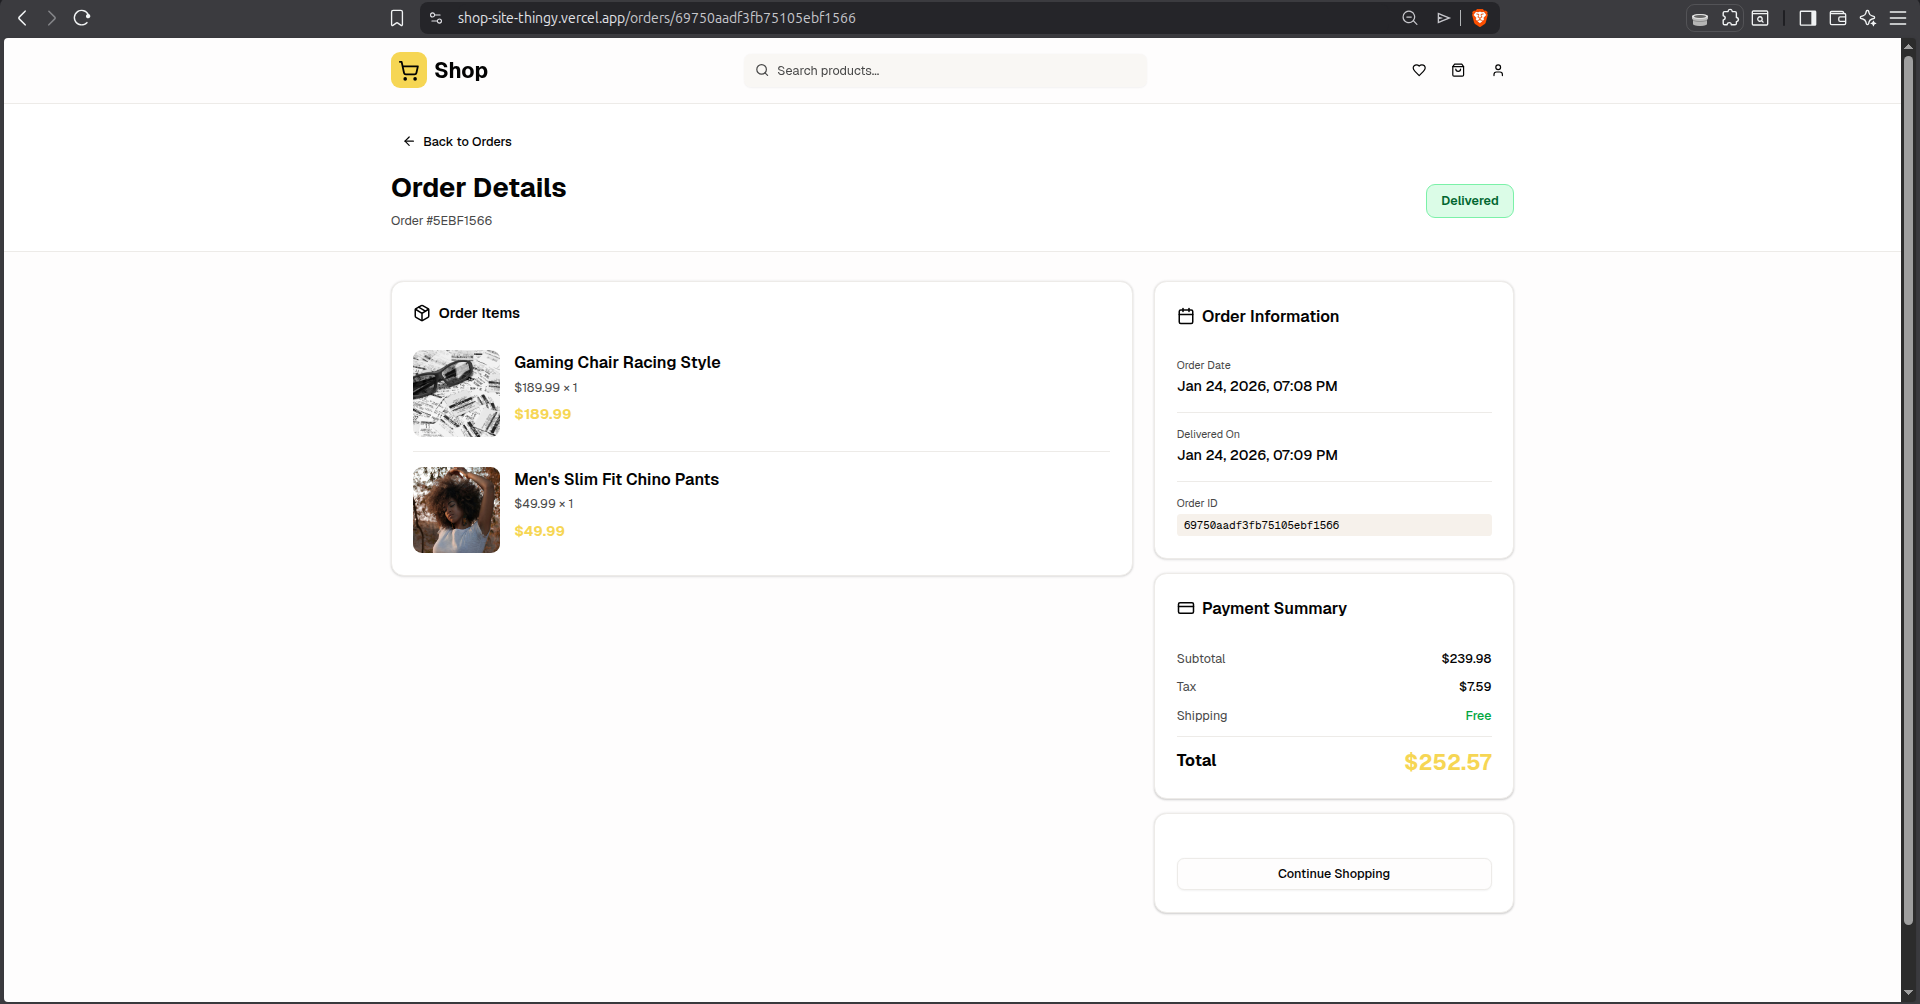Screen dimensions: 1920x1004
Task: Click the Back to Orders link
Action: click(x=458, y=142)
